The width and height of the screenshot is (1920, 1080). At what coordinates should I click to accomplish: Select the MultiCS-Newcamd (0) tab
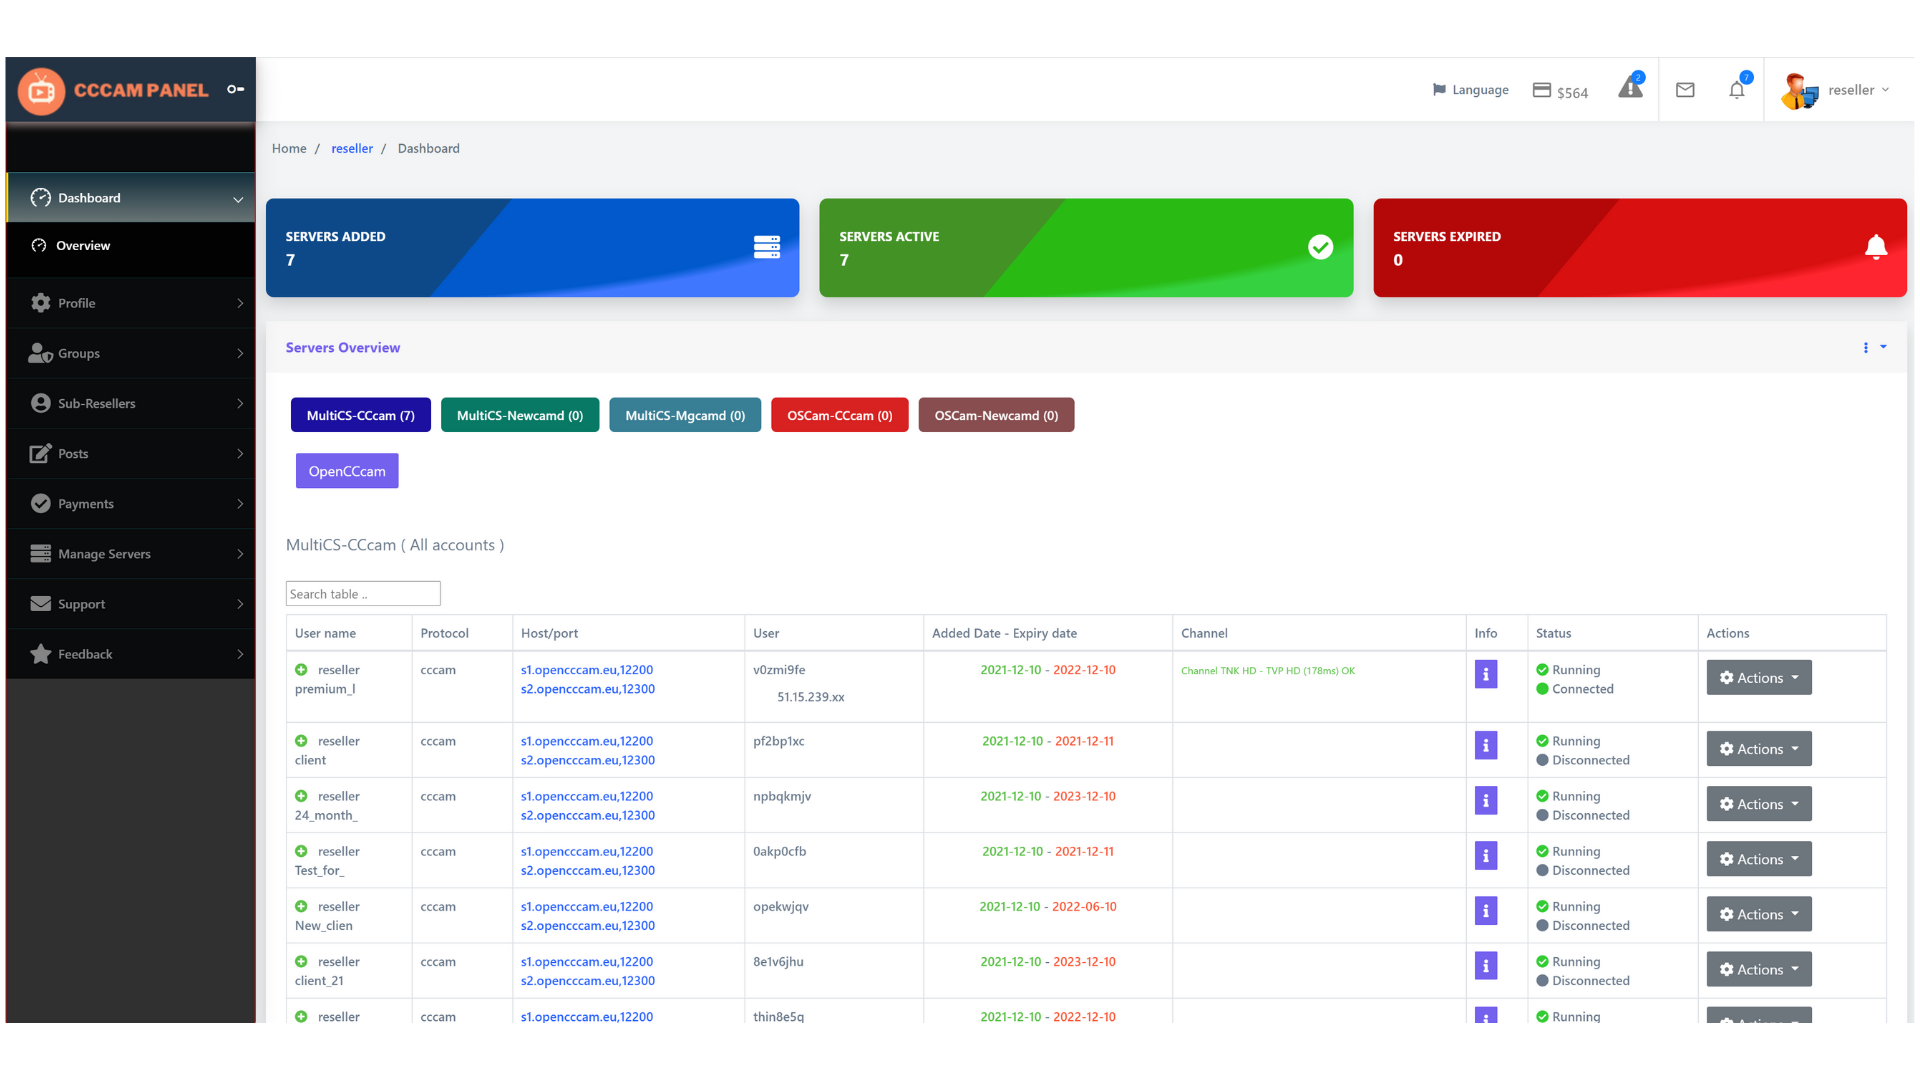coord(520,415)
